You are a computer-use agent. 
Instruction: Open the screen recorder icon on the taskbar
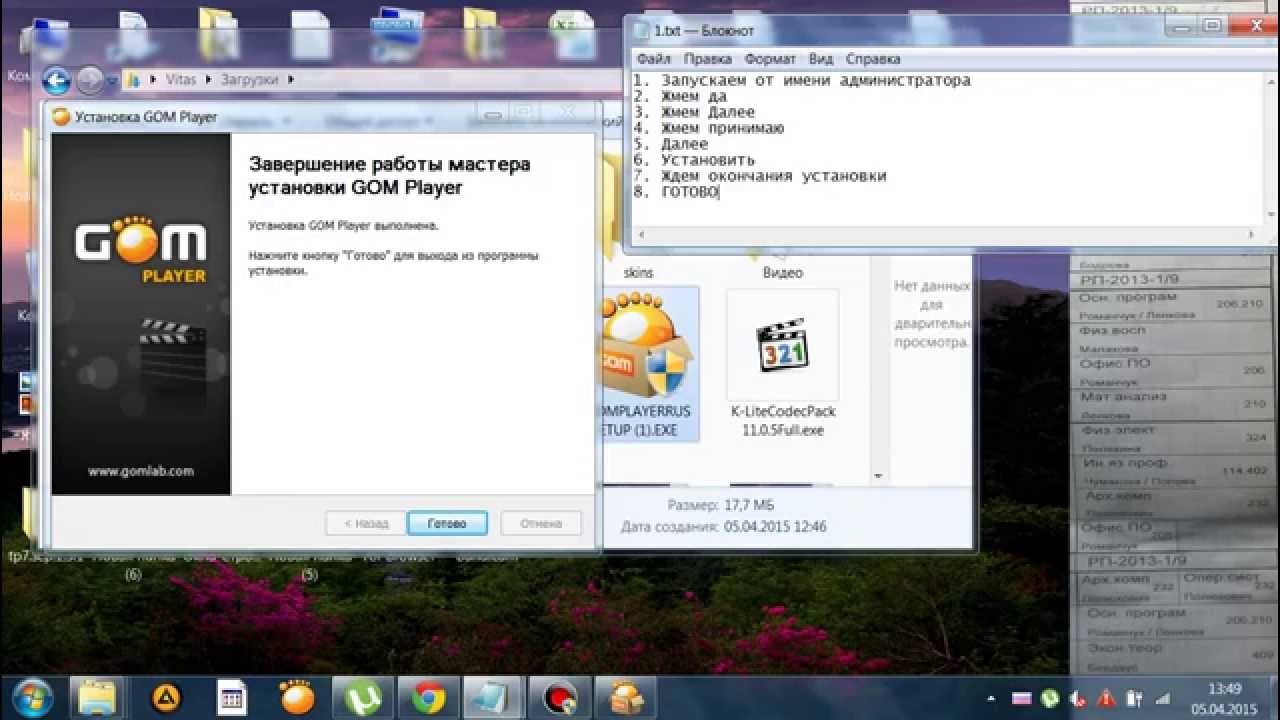tap(561, 697)
